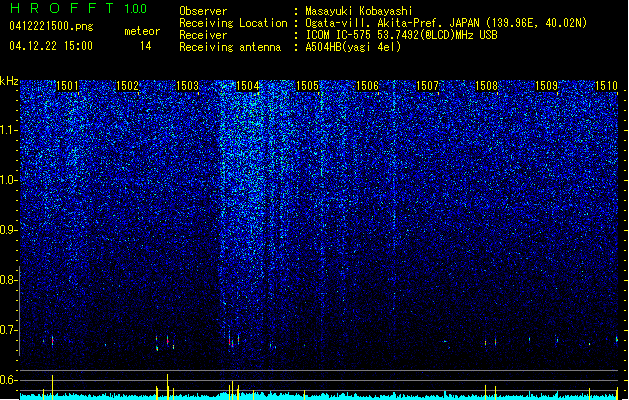This screenshot has height=400, width=629.
Task: Click the HROFFT 1.0.0 title text
Action: pos(79,8)
